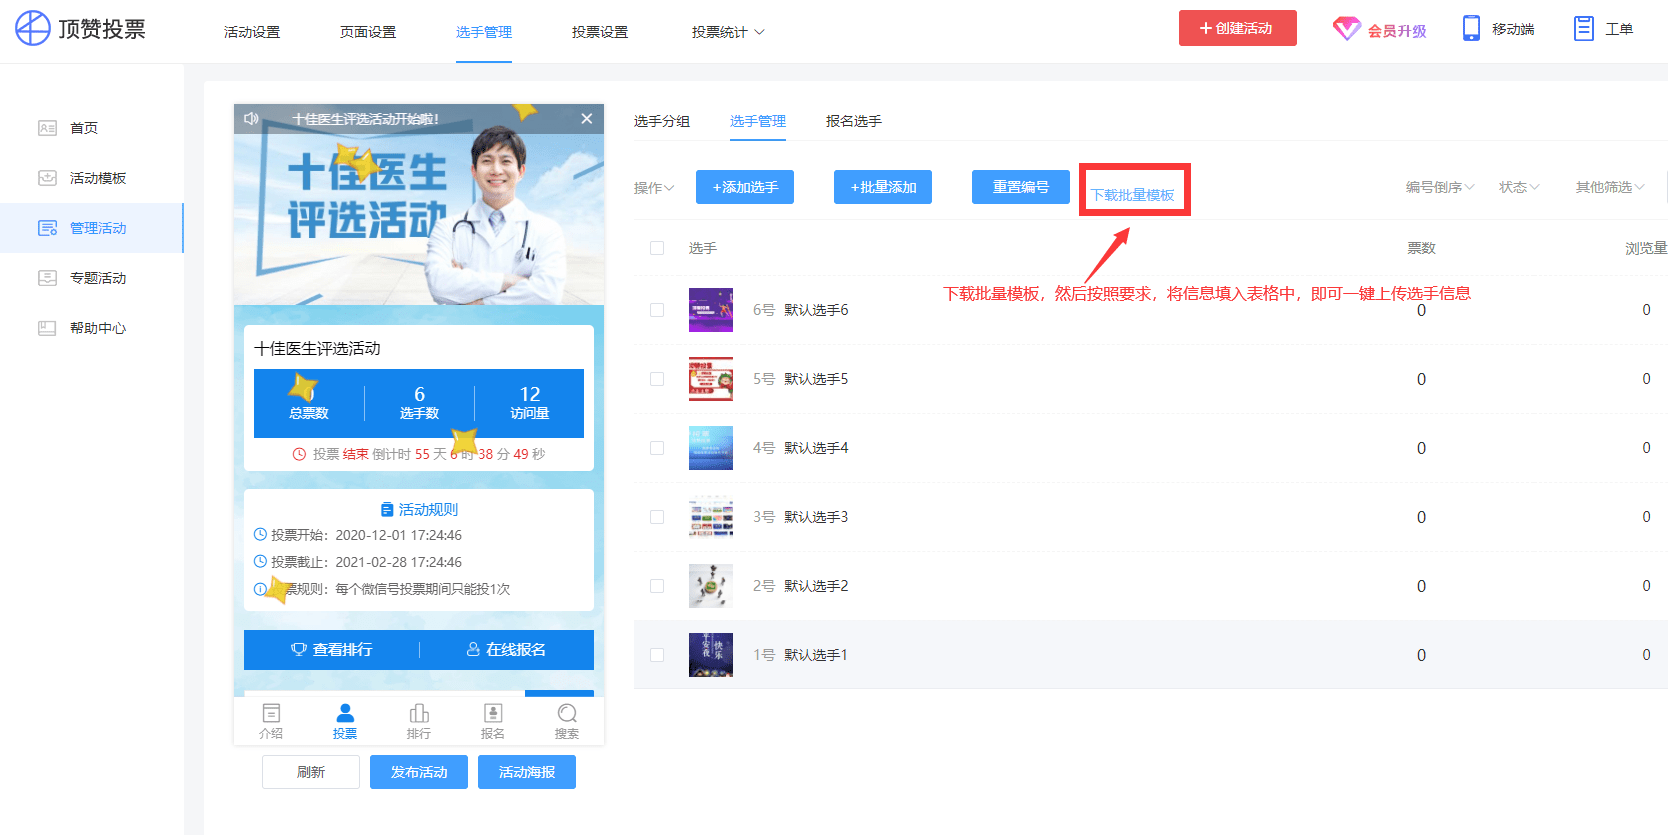Check the box for 默认选手3
This screenshot has height=835, width=1668.
[657, 517]
